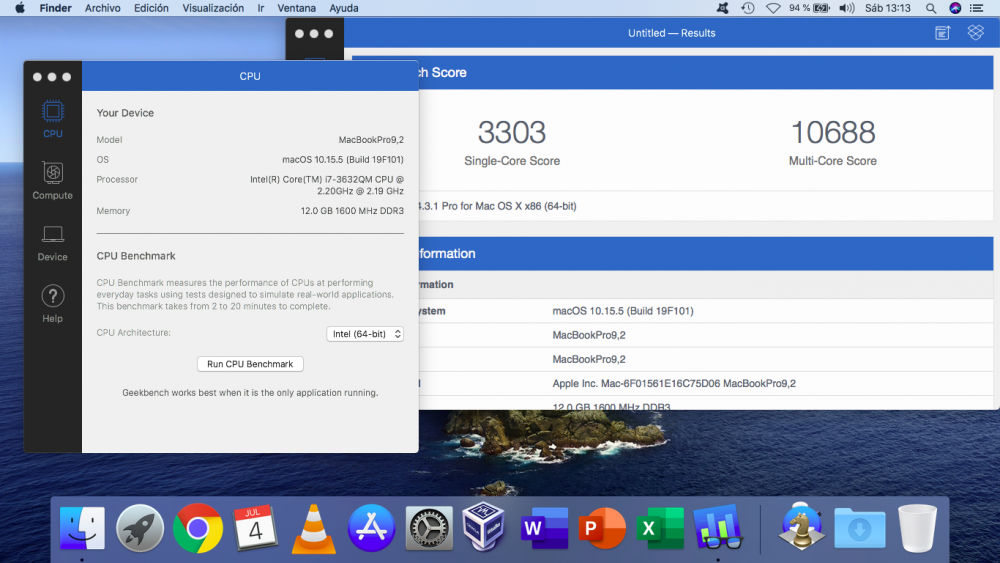This screenshot has width=1000, height=563.
Task: Open the Device sidebar section
Action: pyautogui.click(x=52, y=243)
